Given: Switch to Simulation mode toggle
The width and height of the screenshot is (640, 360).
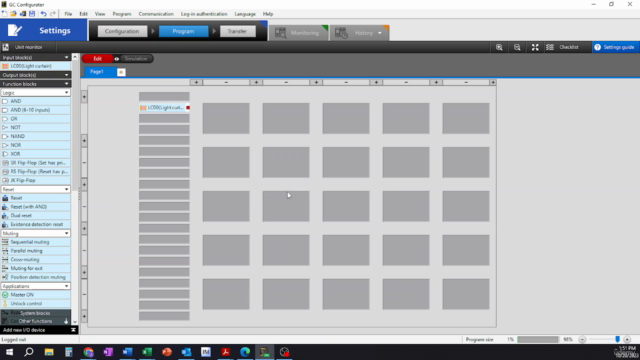Looking at the screenshot, I should [136, 59].
